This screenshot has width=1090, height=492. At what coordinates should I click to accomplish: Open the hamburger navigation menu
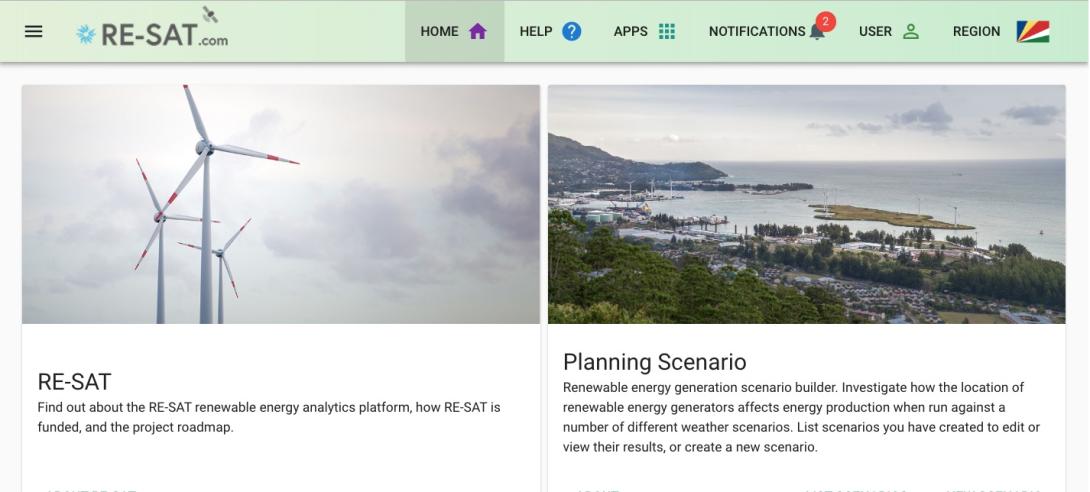click(x=33, y=31)
